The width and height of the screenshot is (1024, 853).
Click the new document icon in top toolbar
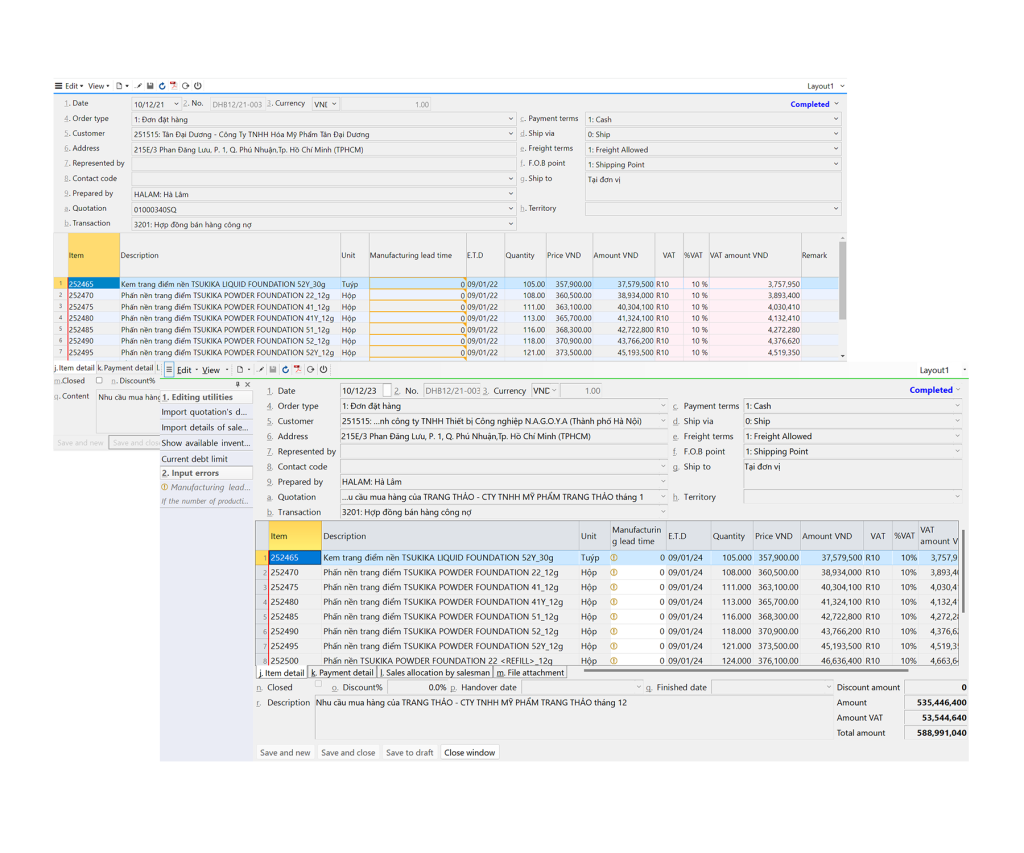point(119,86)
